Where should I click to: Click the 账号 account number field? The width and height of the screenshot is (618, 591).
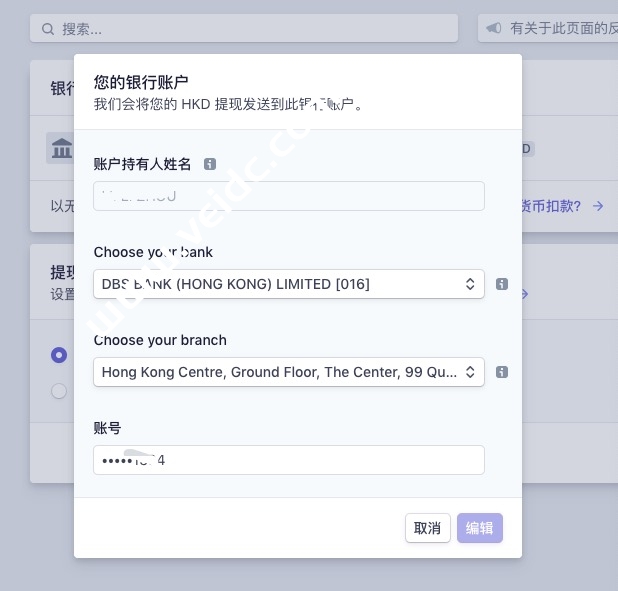[x=289, y=460]
